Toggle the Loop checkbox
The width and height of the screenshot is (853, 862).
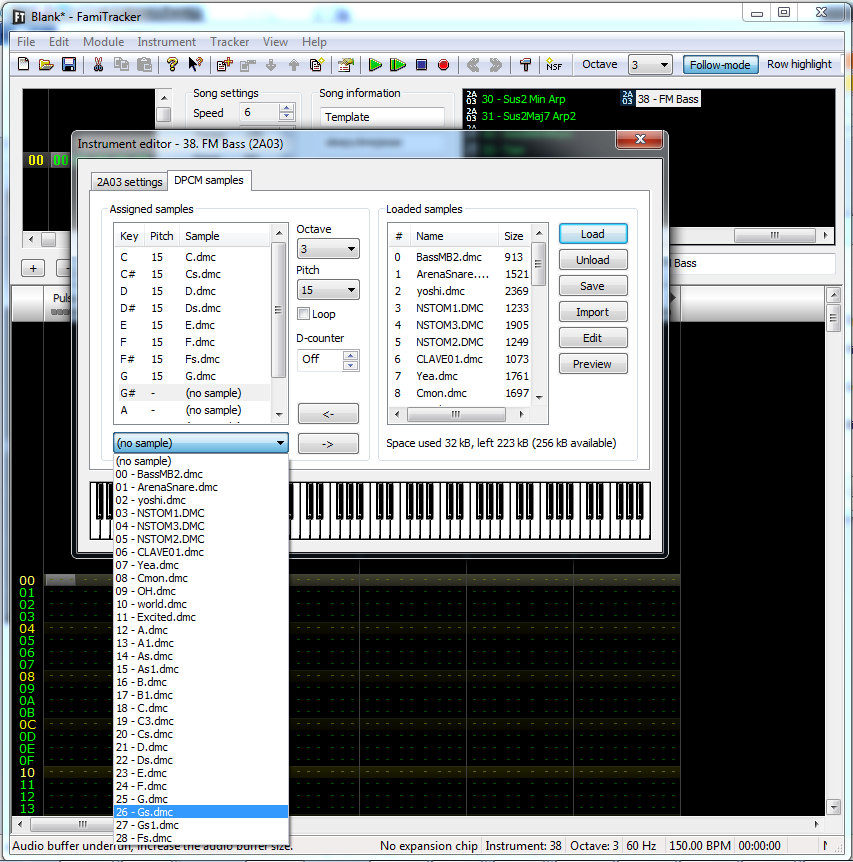[303, 314]
